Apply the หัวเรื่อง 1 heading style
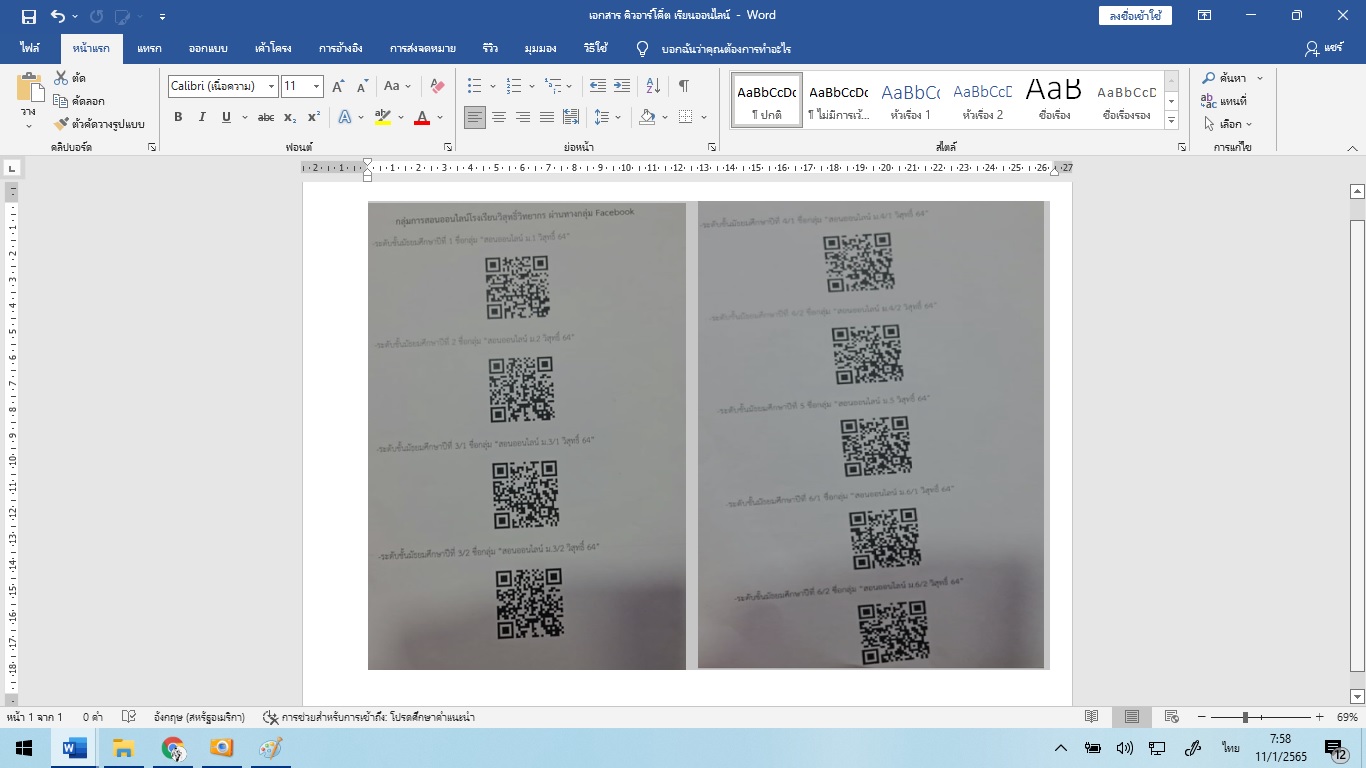The height and width of the screenshot is (768, 1366). [910, 101]
